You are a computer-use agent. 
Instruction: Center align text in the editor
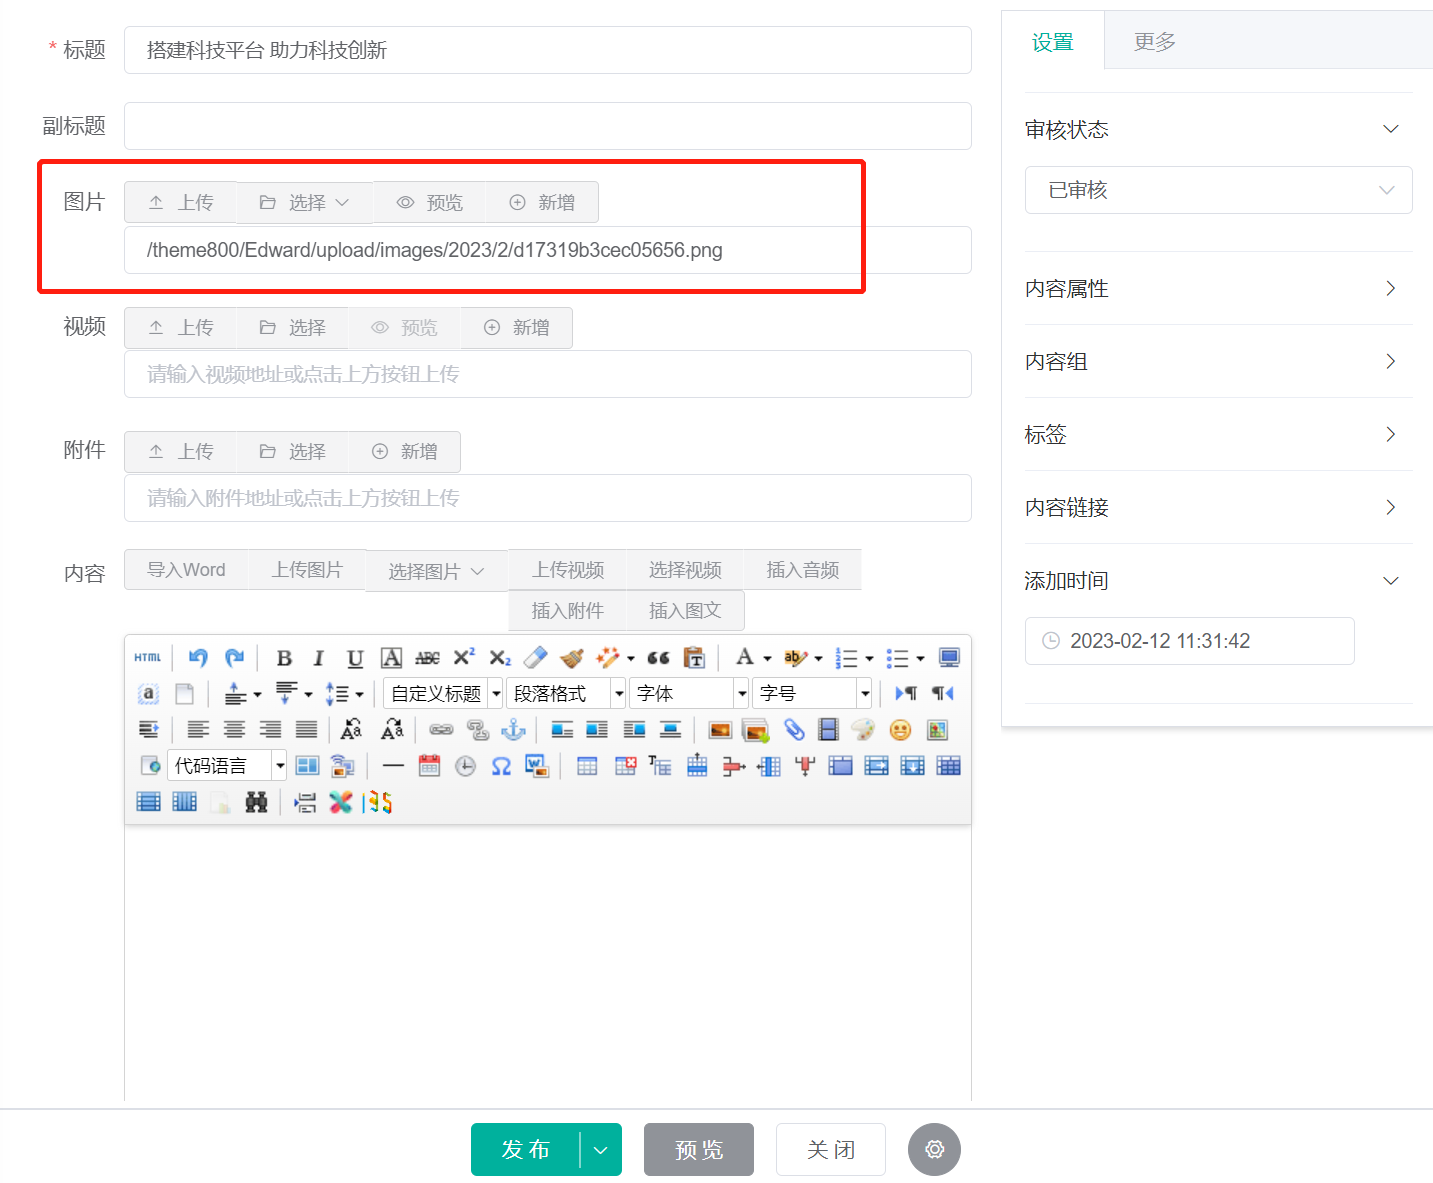click(234, 730)
